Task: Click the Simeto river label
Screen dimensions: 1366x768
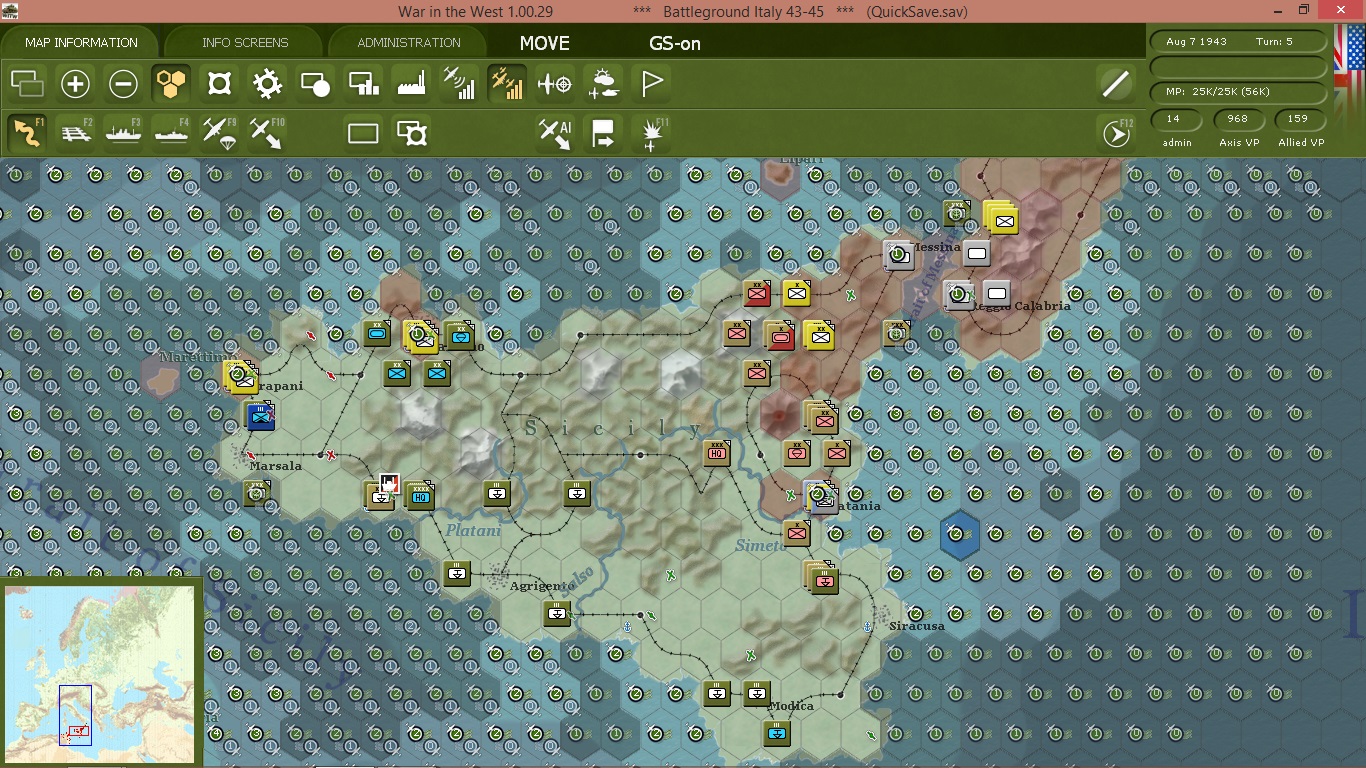Action: point(759,546)
